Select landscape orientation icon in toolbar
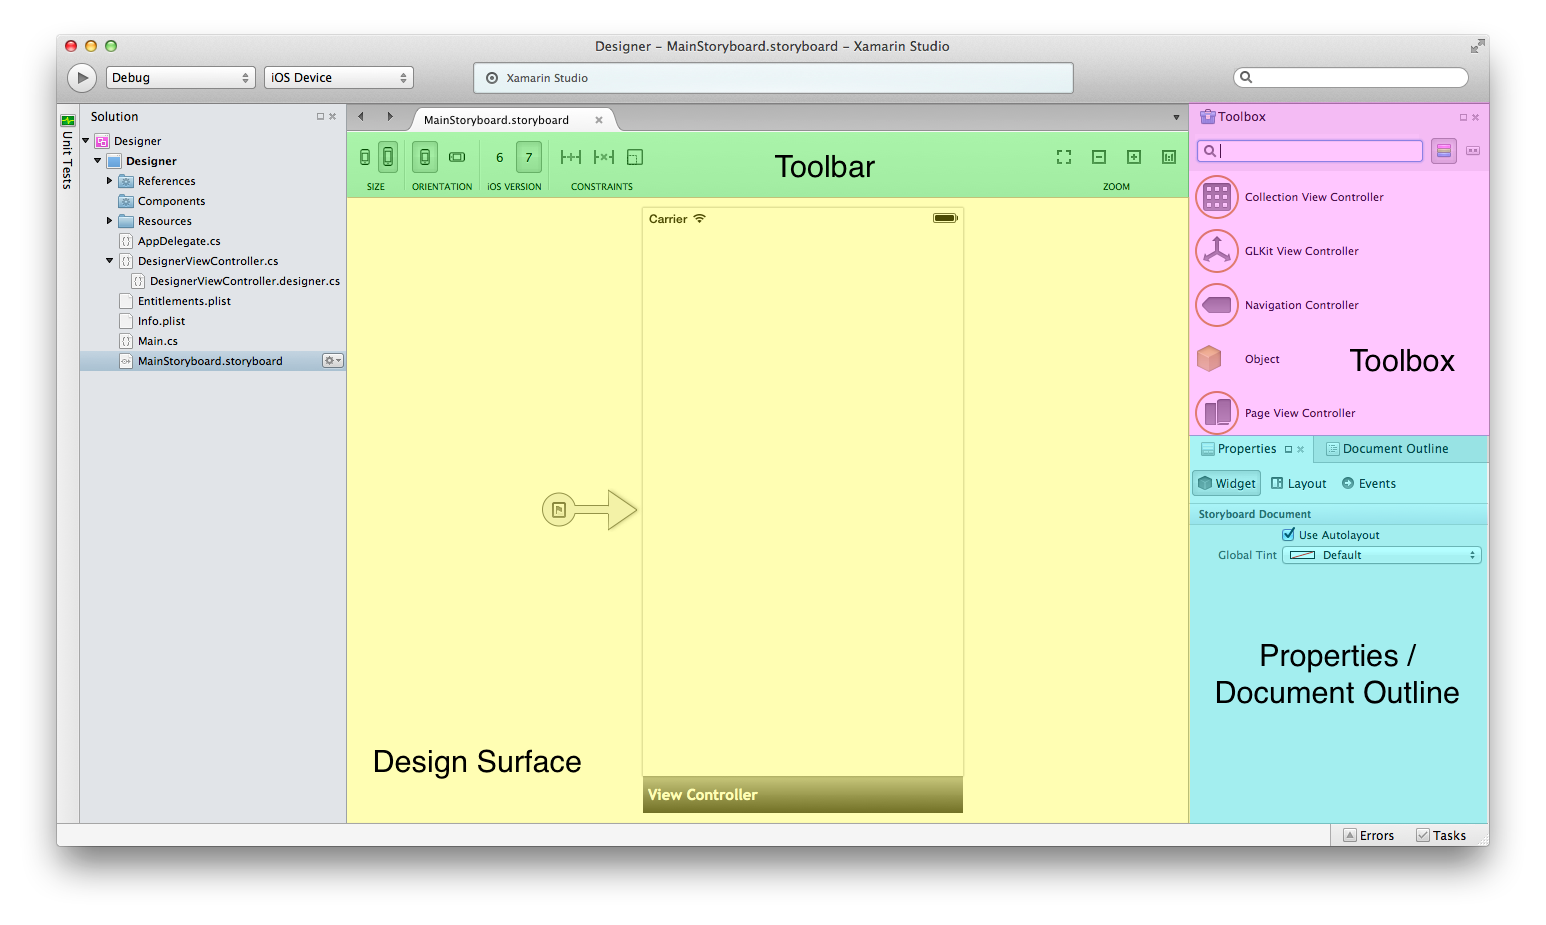1546x925 pixels. point(457,157)
